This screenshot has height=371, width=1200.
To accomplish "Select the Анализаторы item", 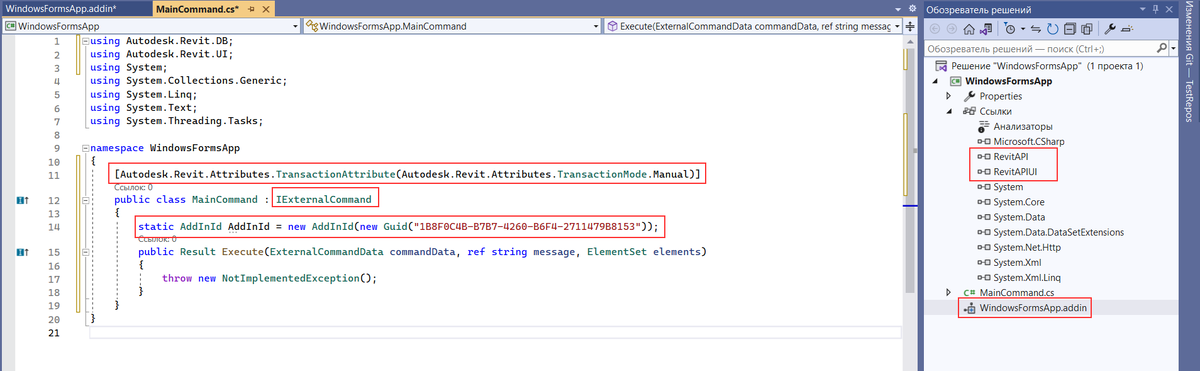I will pyautogui.click(x=1023, y=127).
